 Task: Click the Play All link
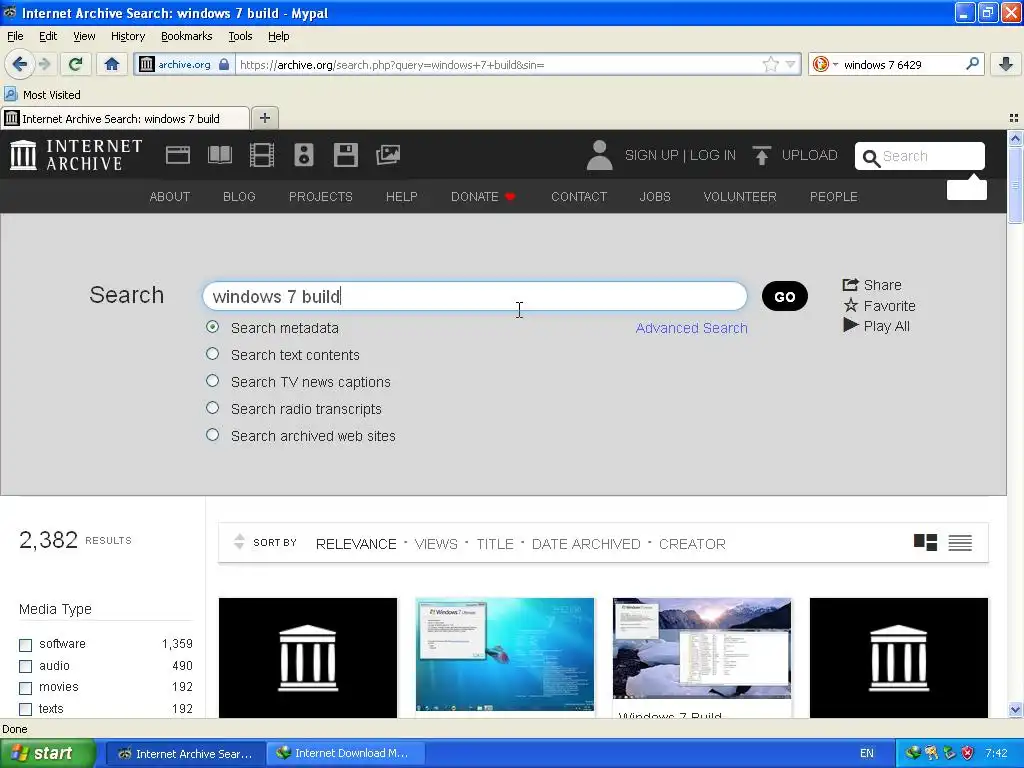[876, 326]
